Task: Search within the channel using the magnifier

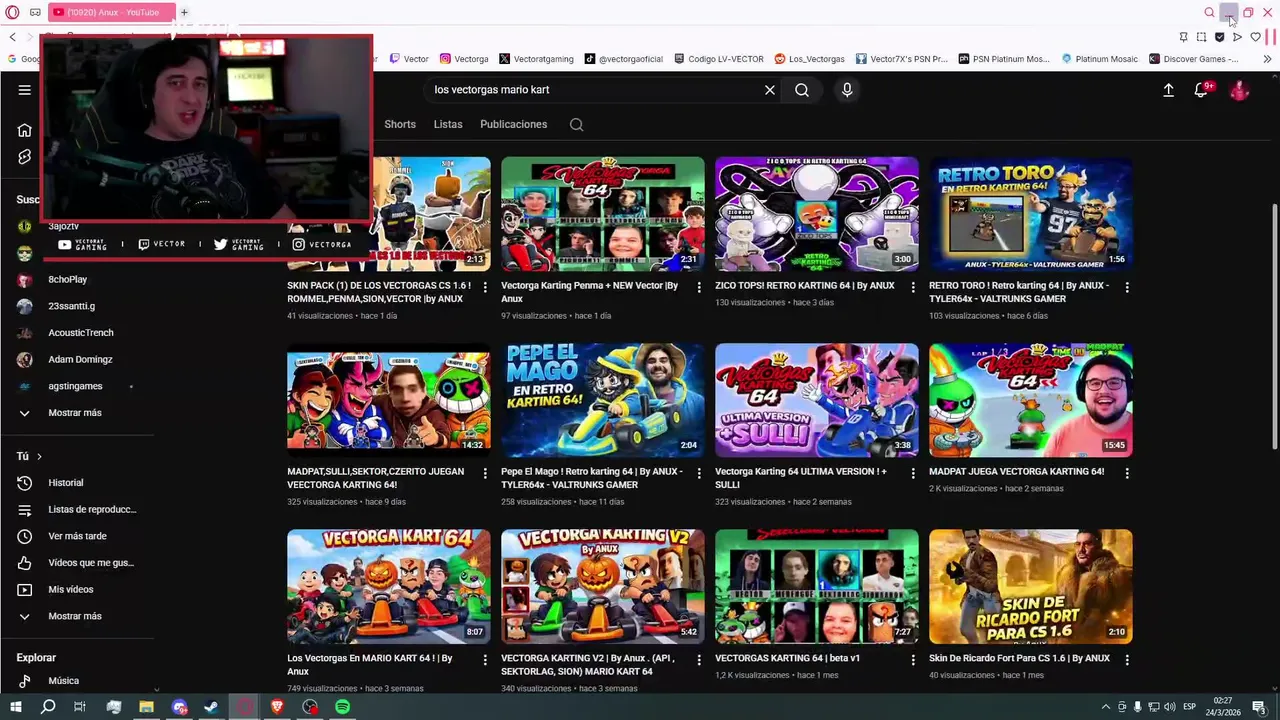Action: click(x=576, y=125)
